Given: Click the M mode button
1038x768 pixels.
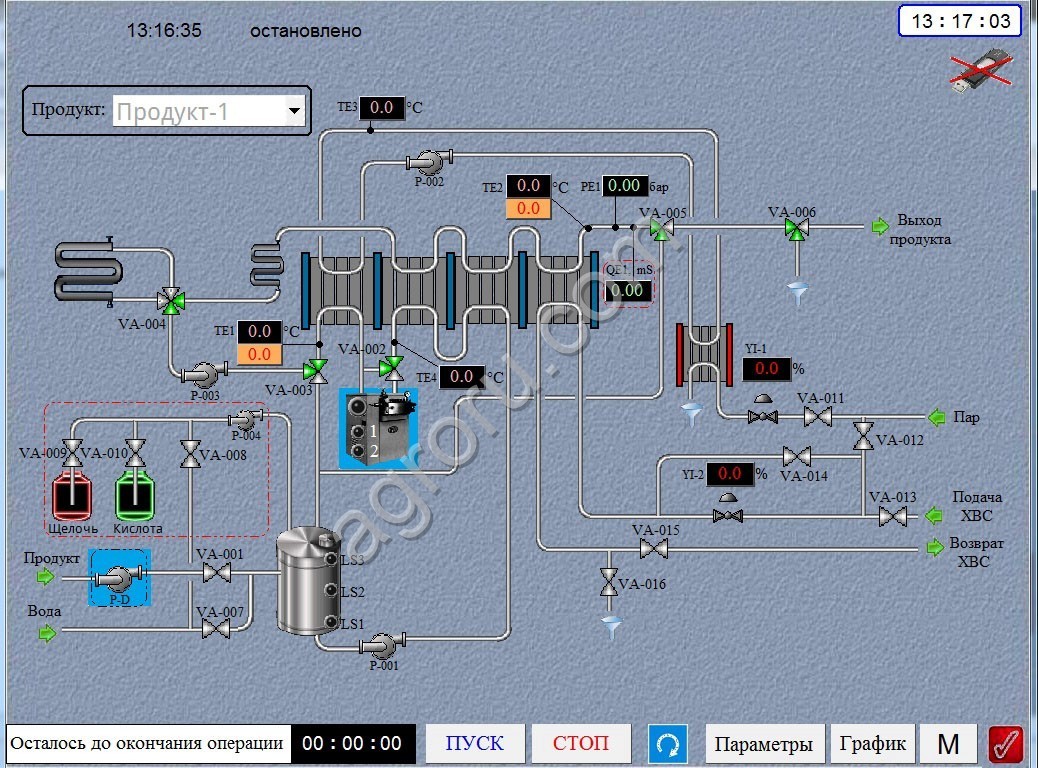Looking at the screenshot, I should (948, 744).
